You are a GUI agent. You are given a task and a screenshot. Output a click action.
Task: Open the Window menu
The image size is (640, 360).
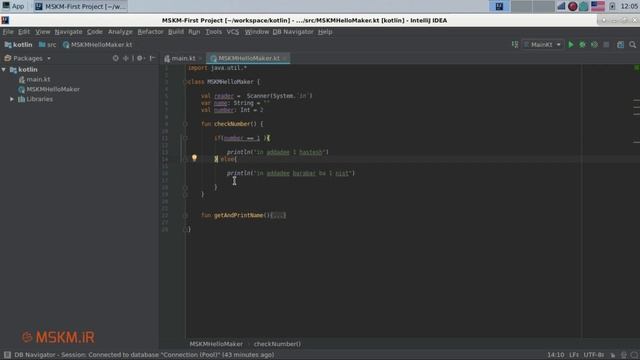257,32
